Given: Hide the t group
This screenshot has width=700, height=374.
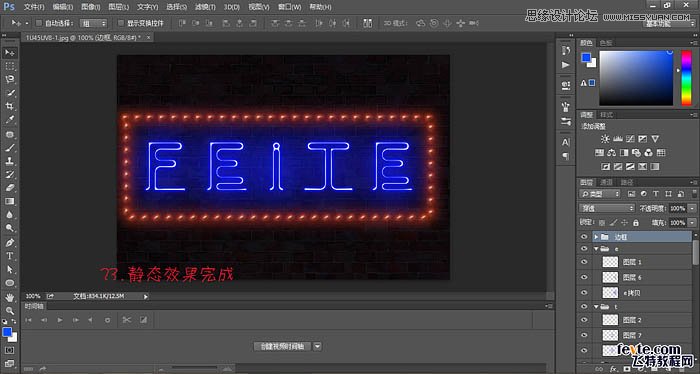Looking at the screenshot, I should tap(584, 307).
